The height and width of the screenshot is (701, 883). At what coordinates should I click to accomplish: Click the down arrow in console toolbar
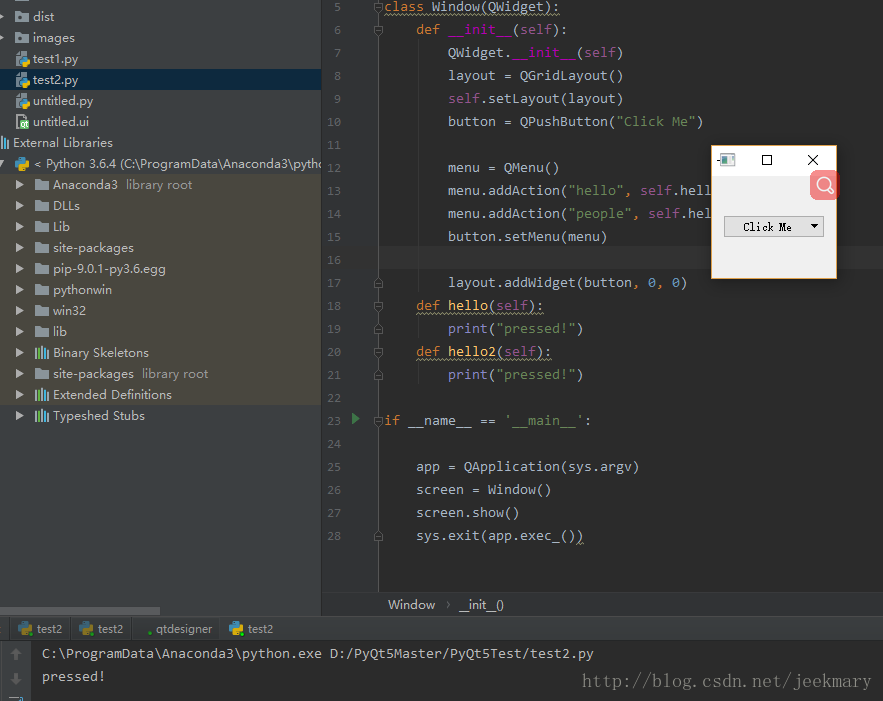[x=16, y=678]
